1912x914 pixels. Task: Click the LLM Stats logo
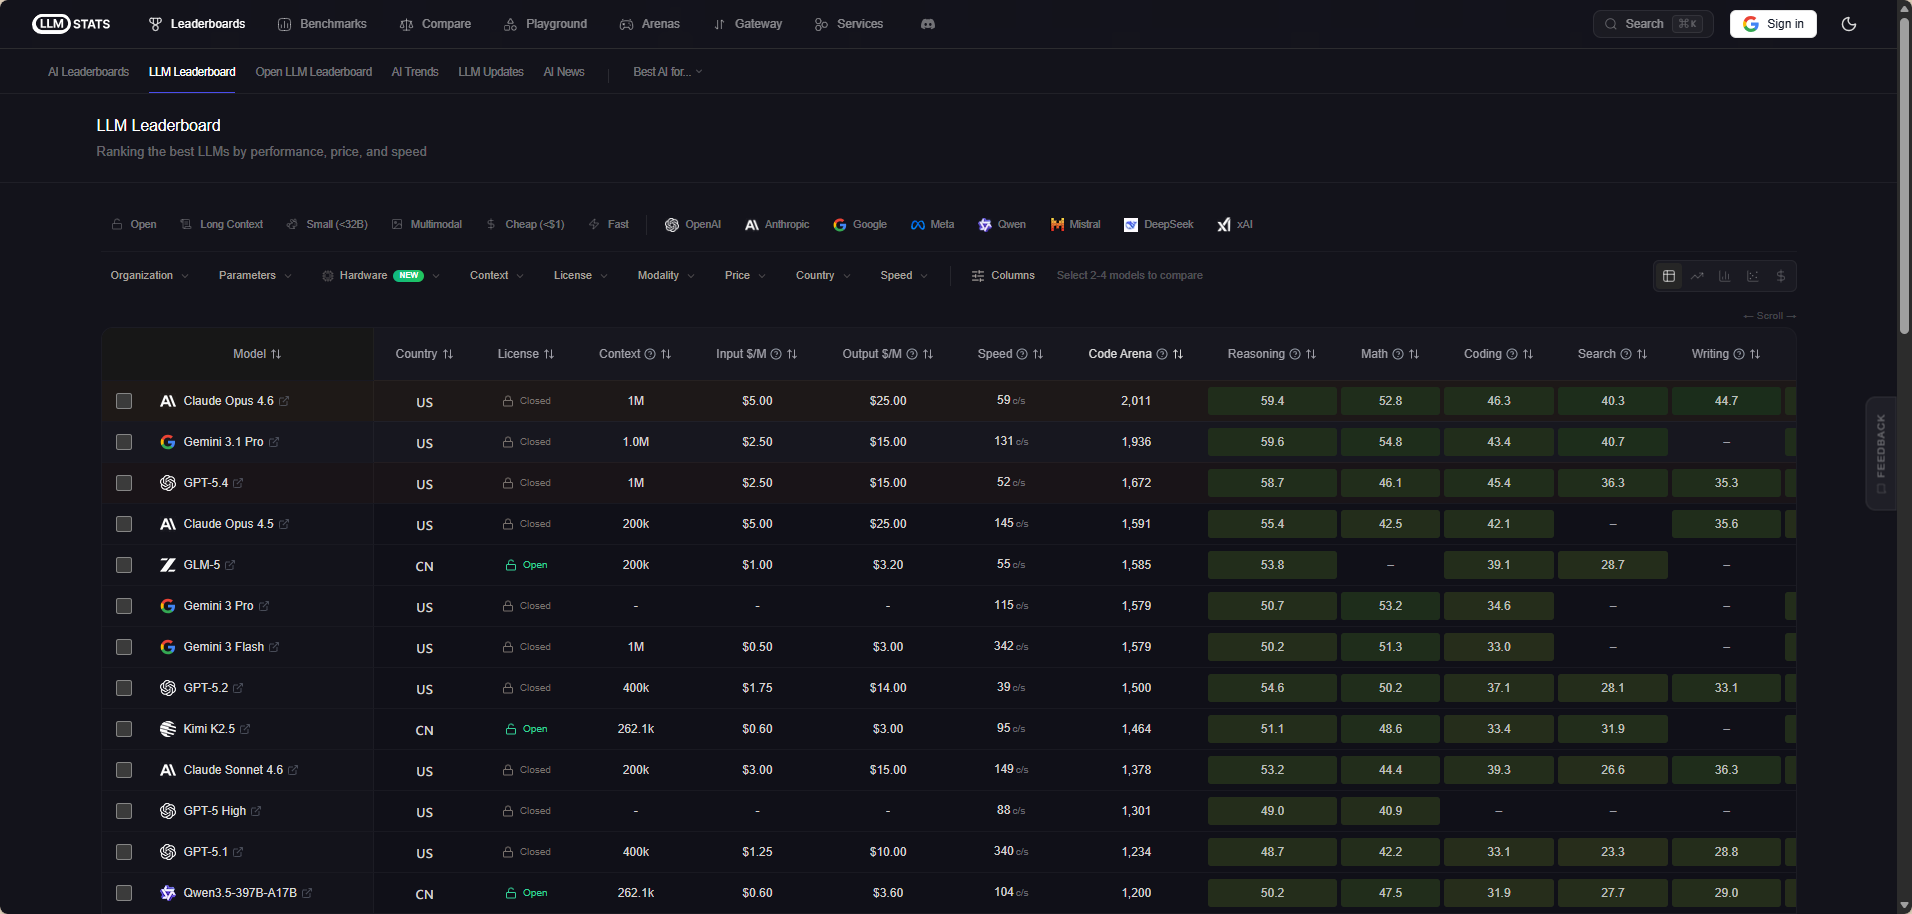tap(72, 24)
